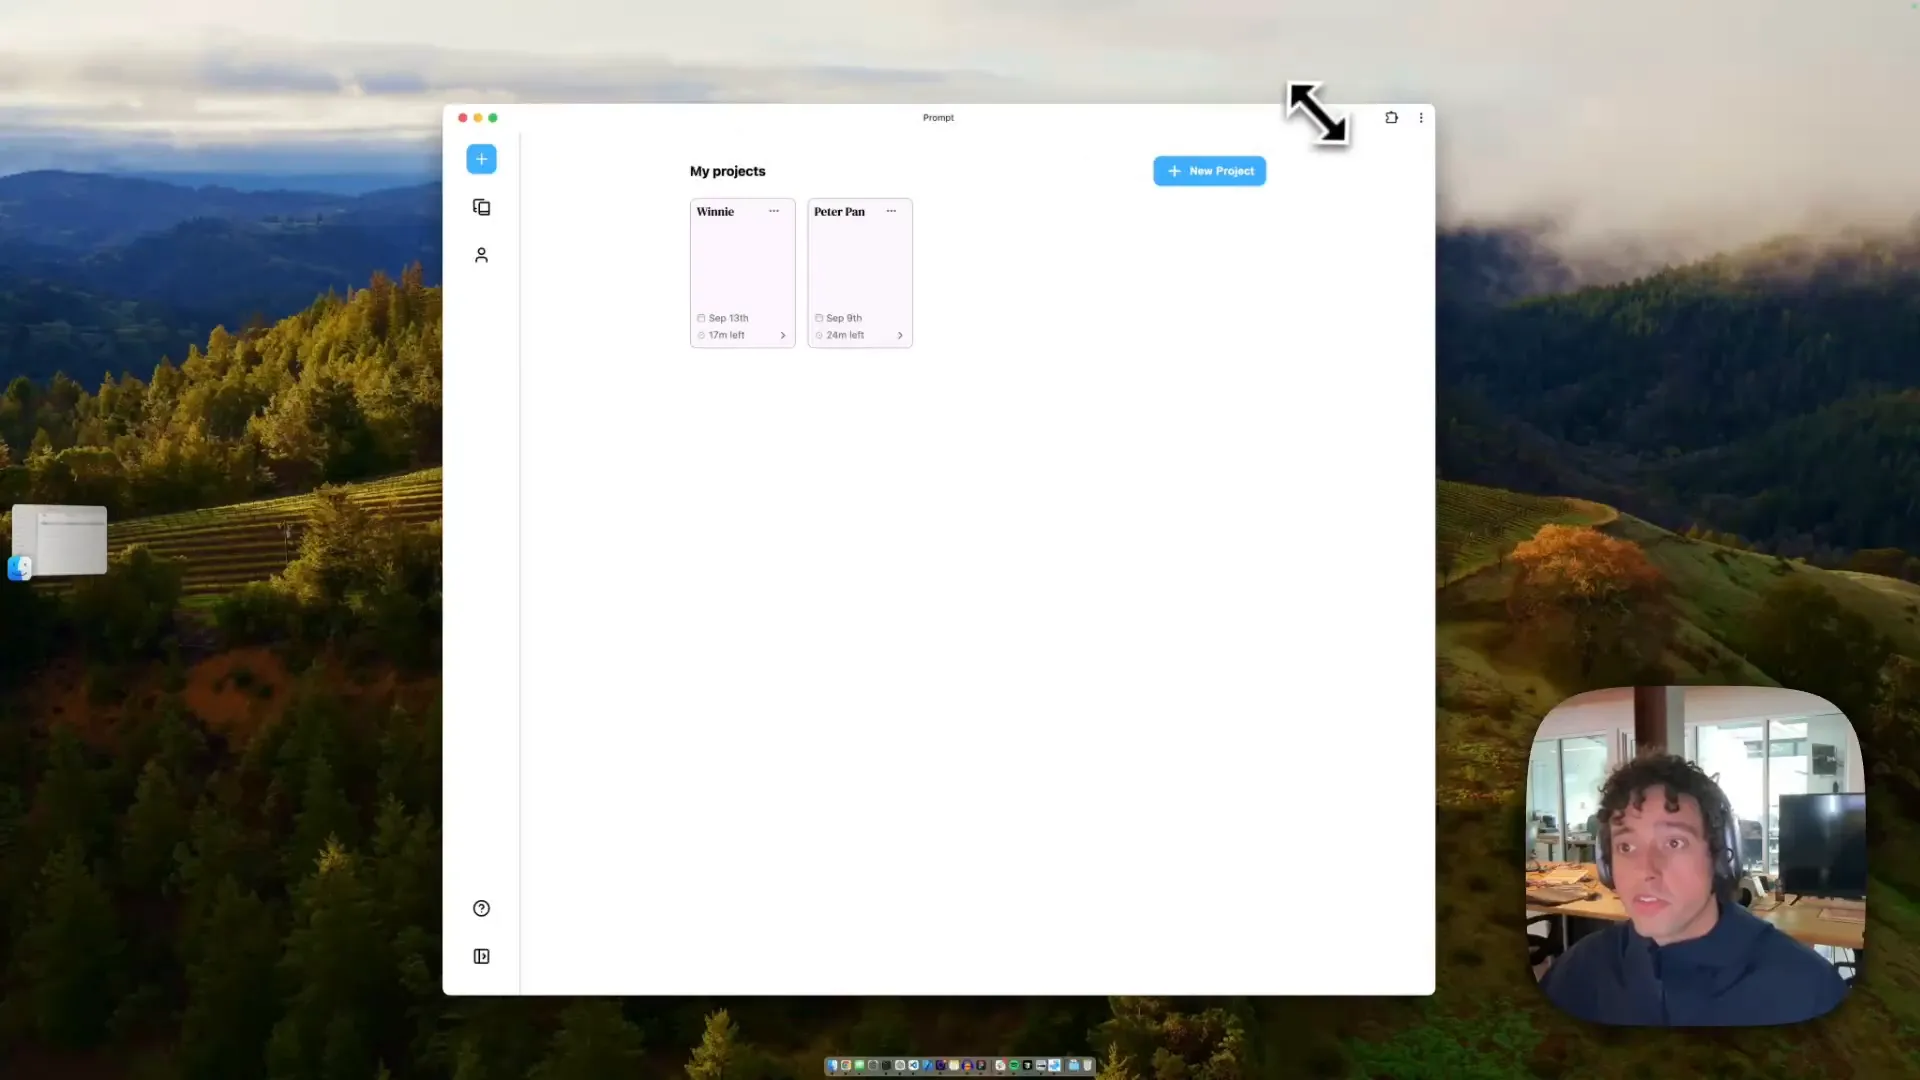
Task: Click the Sep 9th date on Peter Pan card
Action: pyautogui.click(x=844, y=318)
